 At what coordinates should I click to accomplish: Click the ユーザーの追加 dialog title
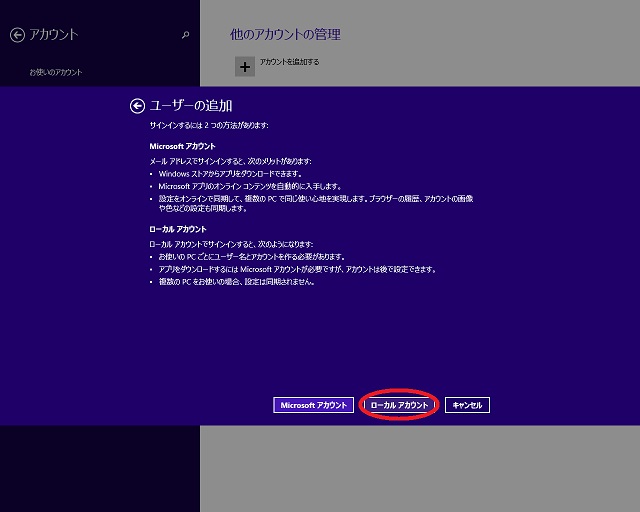(191, 105)
